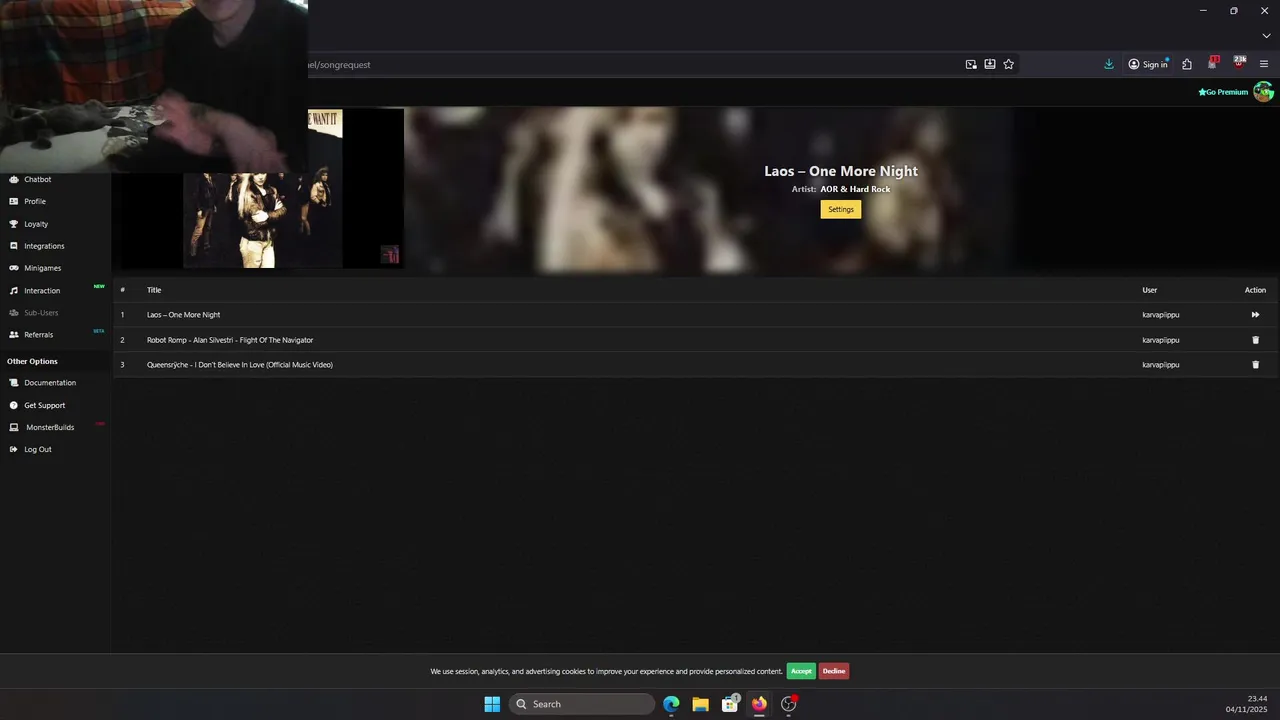
Task: Bookmark this page with the star icon
Action: pyautogui.click(x=1009, y=64)
